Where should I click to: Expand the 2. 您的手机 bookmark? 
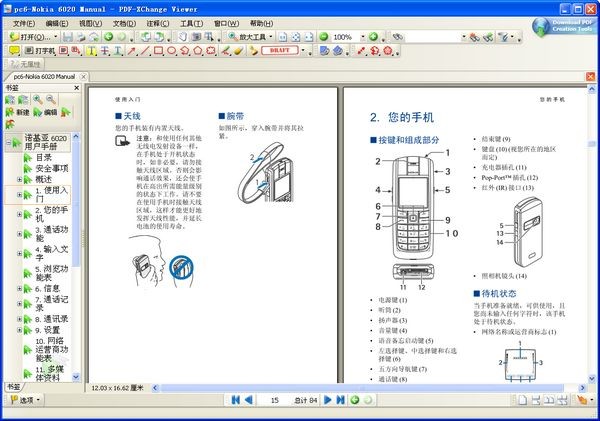click(19, 214)
